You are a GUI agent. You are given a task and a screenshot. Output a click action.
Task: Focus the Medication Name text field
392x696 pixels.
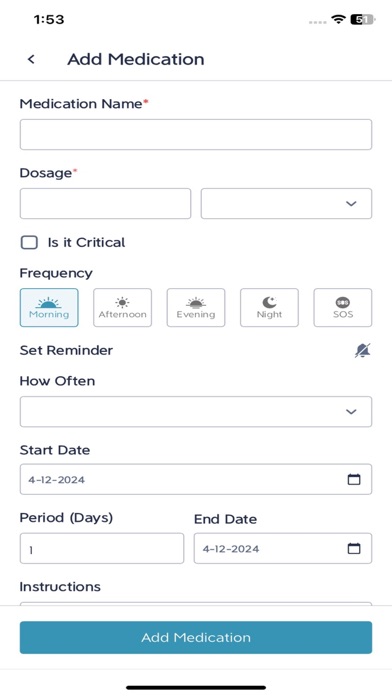[x=196, y=134]
